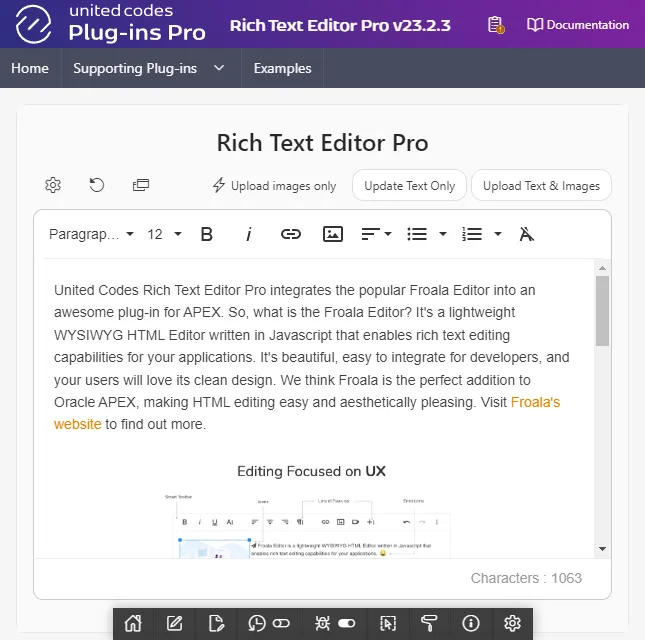The image size is (645, 640).
Task: Click the Insert Image icon
Action: click(333, 234)
